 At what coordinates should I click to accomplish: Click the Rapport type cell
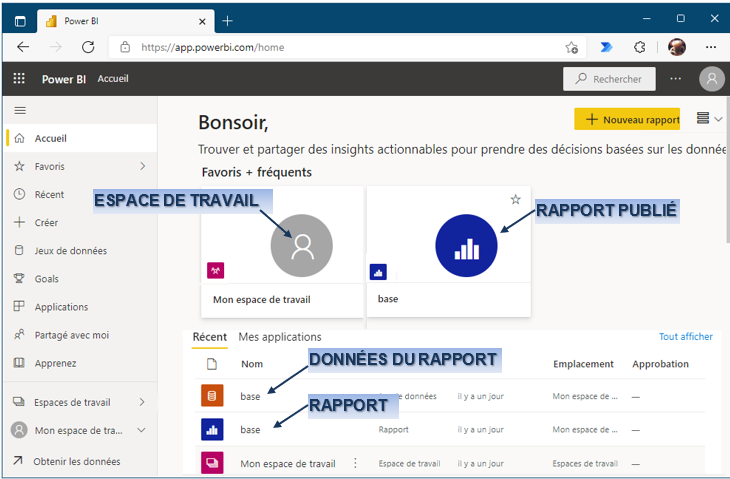(x=393, y=430)
